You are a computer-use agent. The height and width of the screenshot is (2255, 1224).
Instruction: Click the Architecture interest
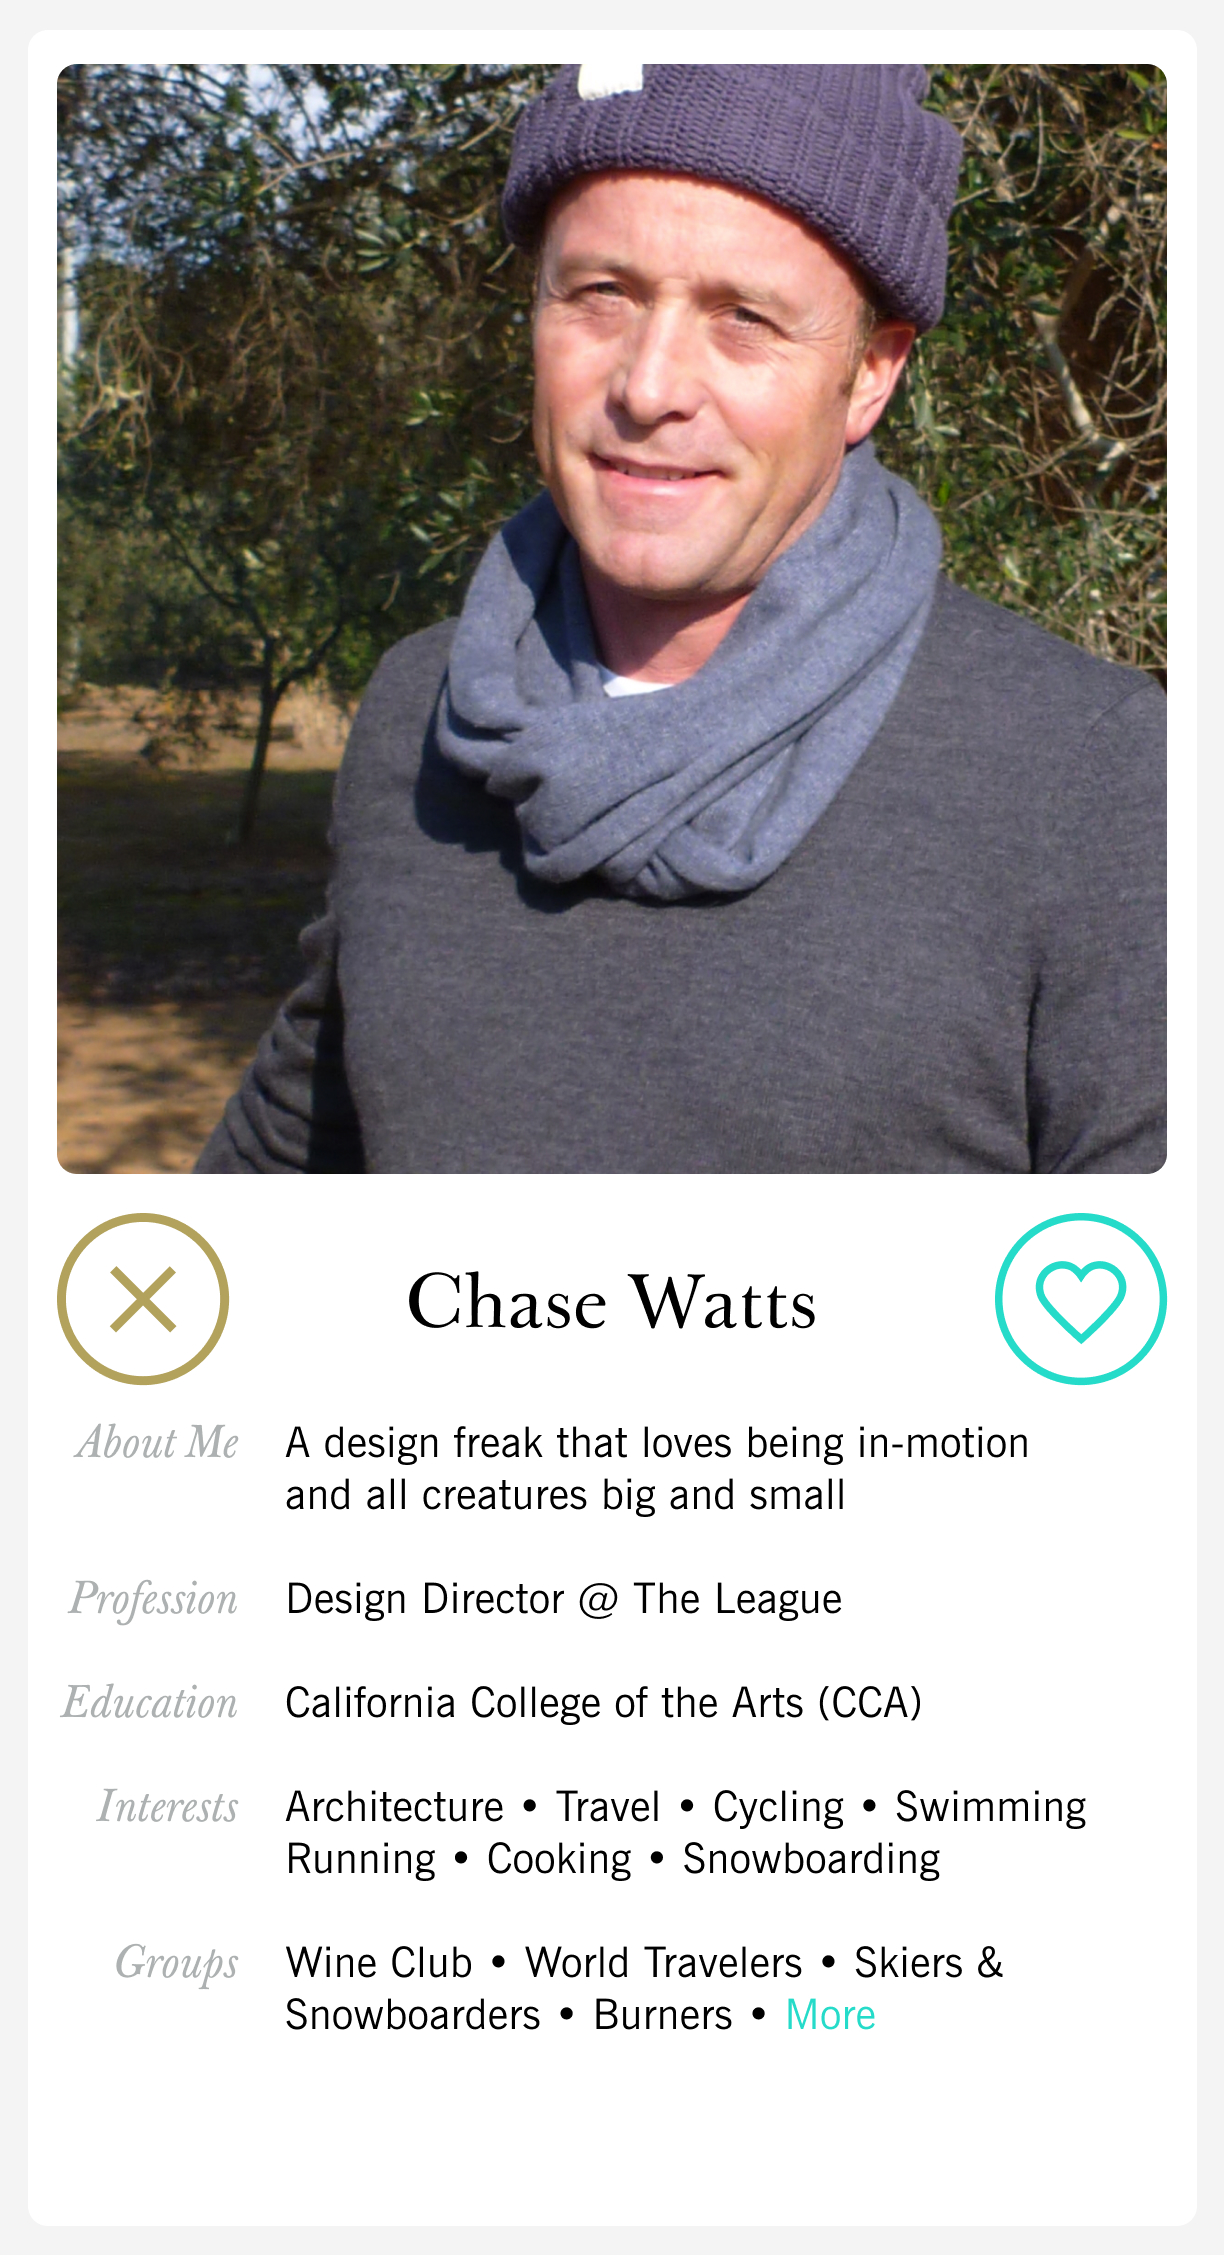click(x=395, y=1807)
